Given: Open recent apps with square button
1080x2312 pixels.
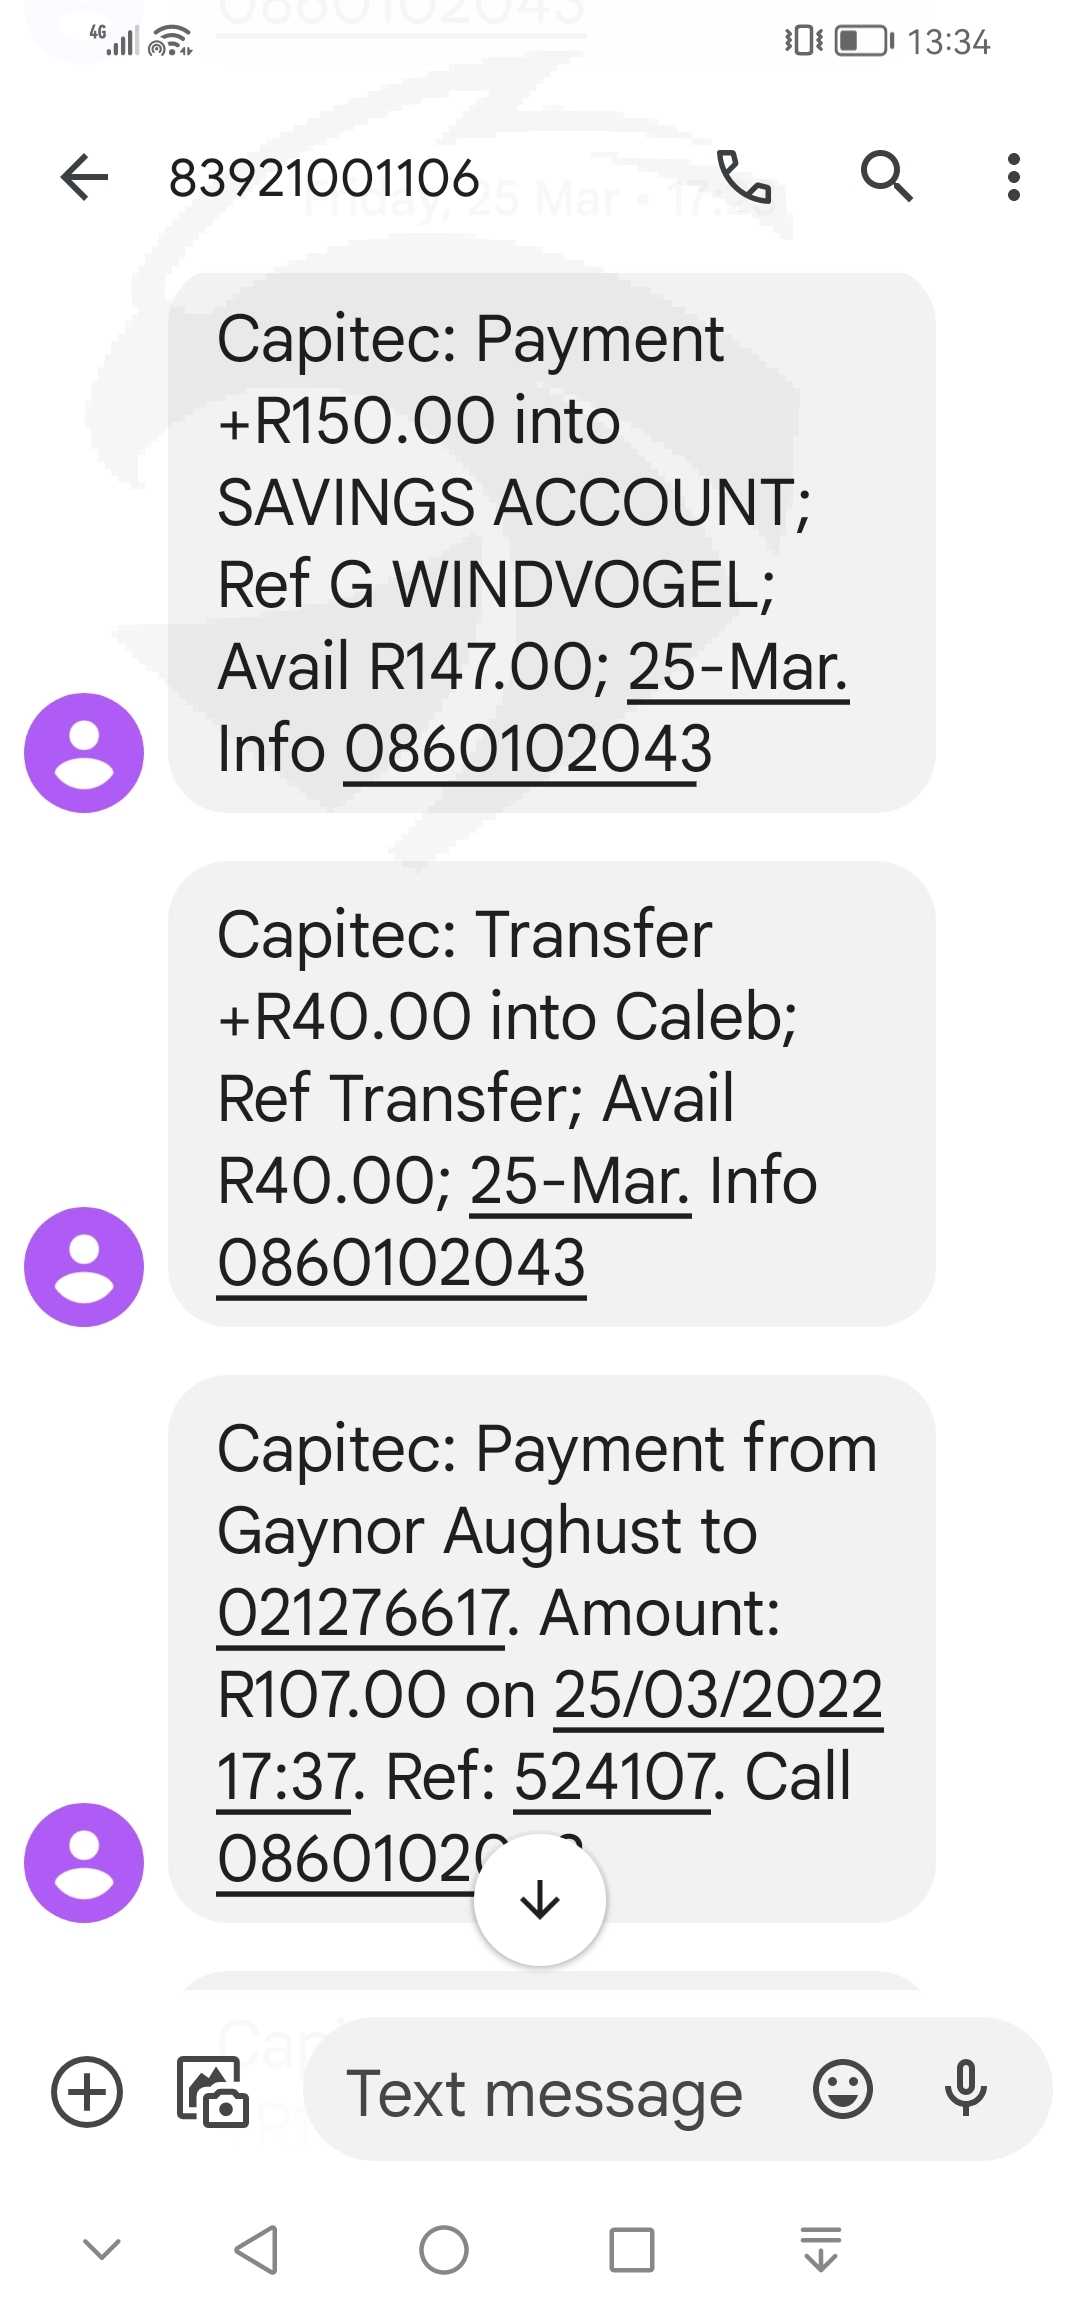Looking at the screenshot, I should [x=632, y=2251].
